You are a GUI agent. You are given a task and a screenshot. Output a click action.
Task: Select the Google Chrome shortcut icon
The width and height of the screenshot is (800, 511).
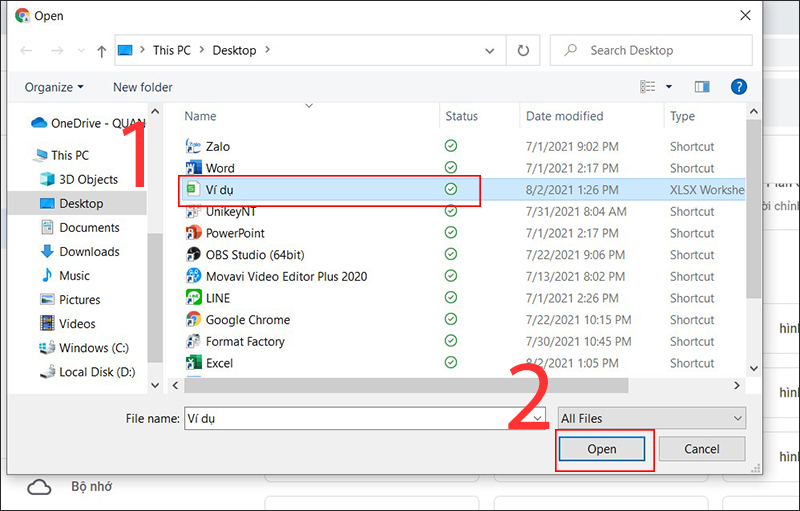pyautogui.click(x=193, y=320)
